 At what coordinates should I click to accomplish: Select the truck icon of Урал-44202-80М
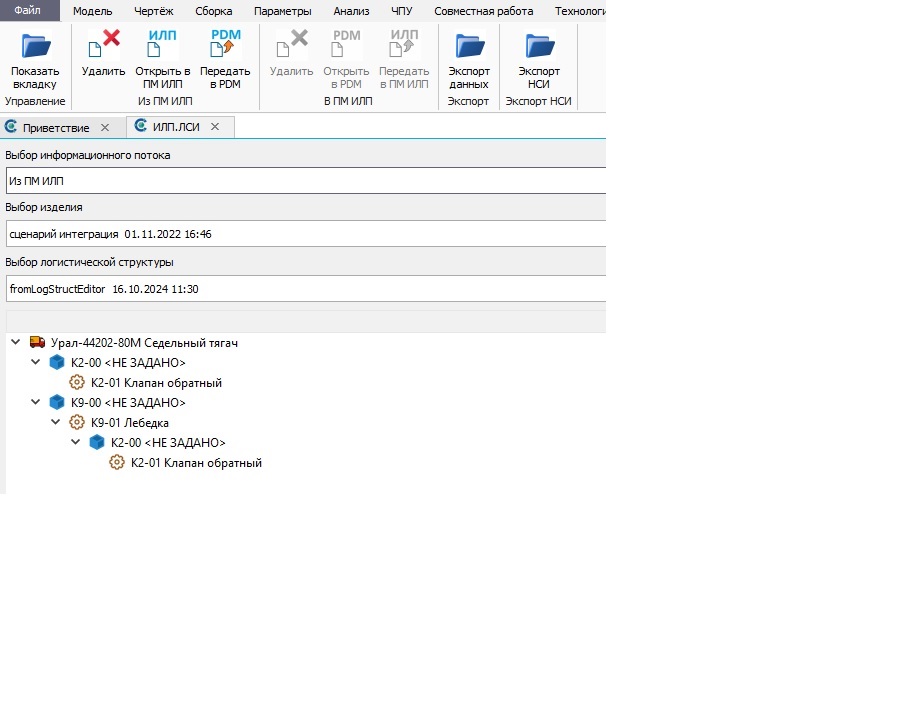tap(38, 342)
